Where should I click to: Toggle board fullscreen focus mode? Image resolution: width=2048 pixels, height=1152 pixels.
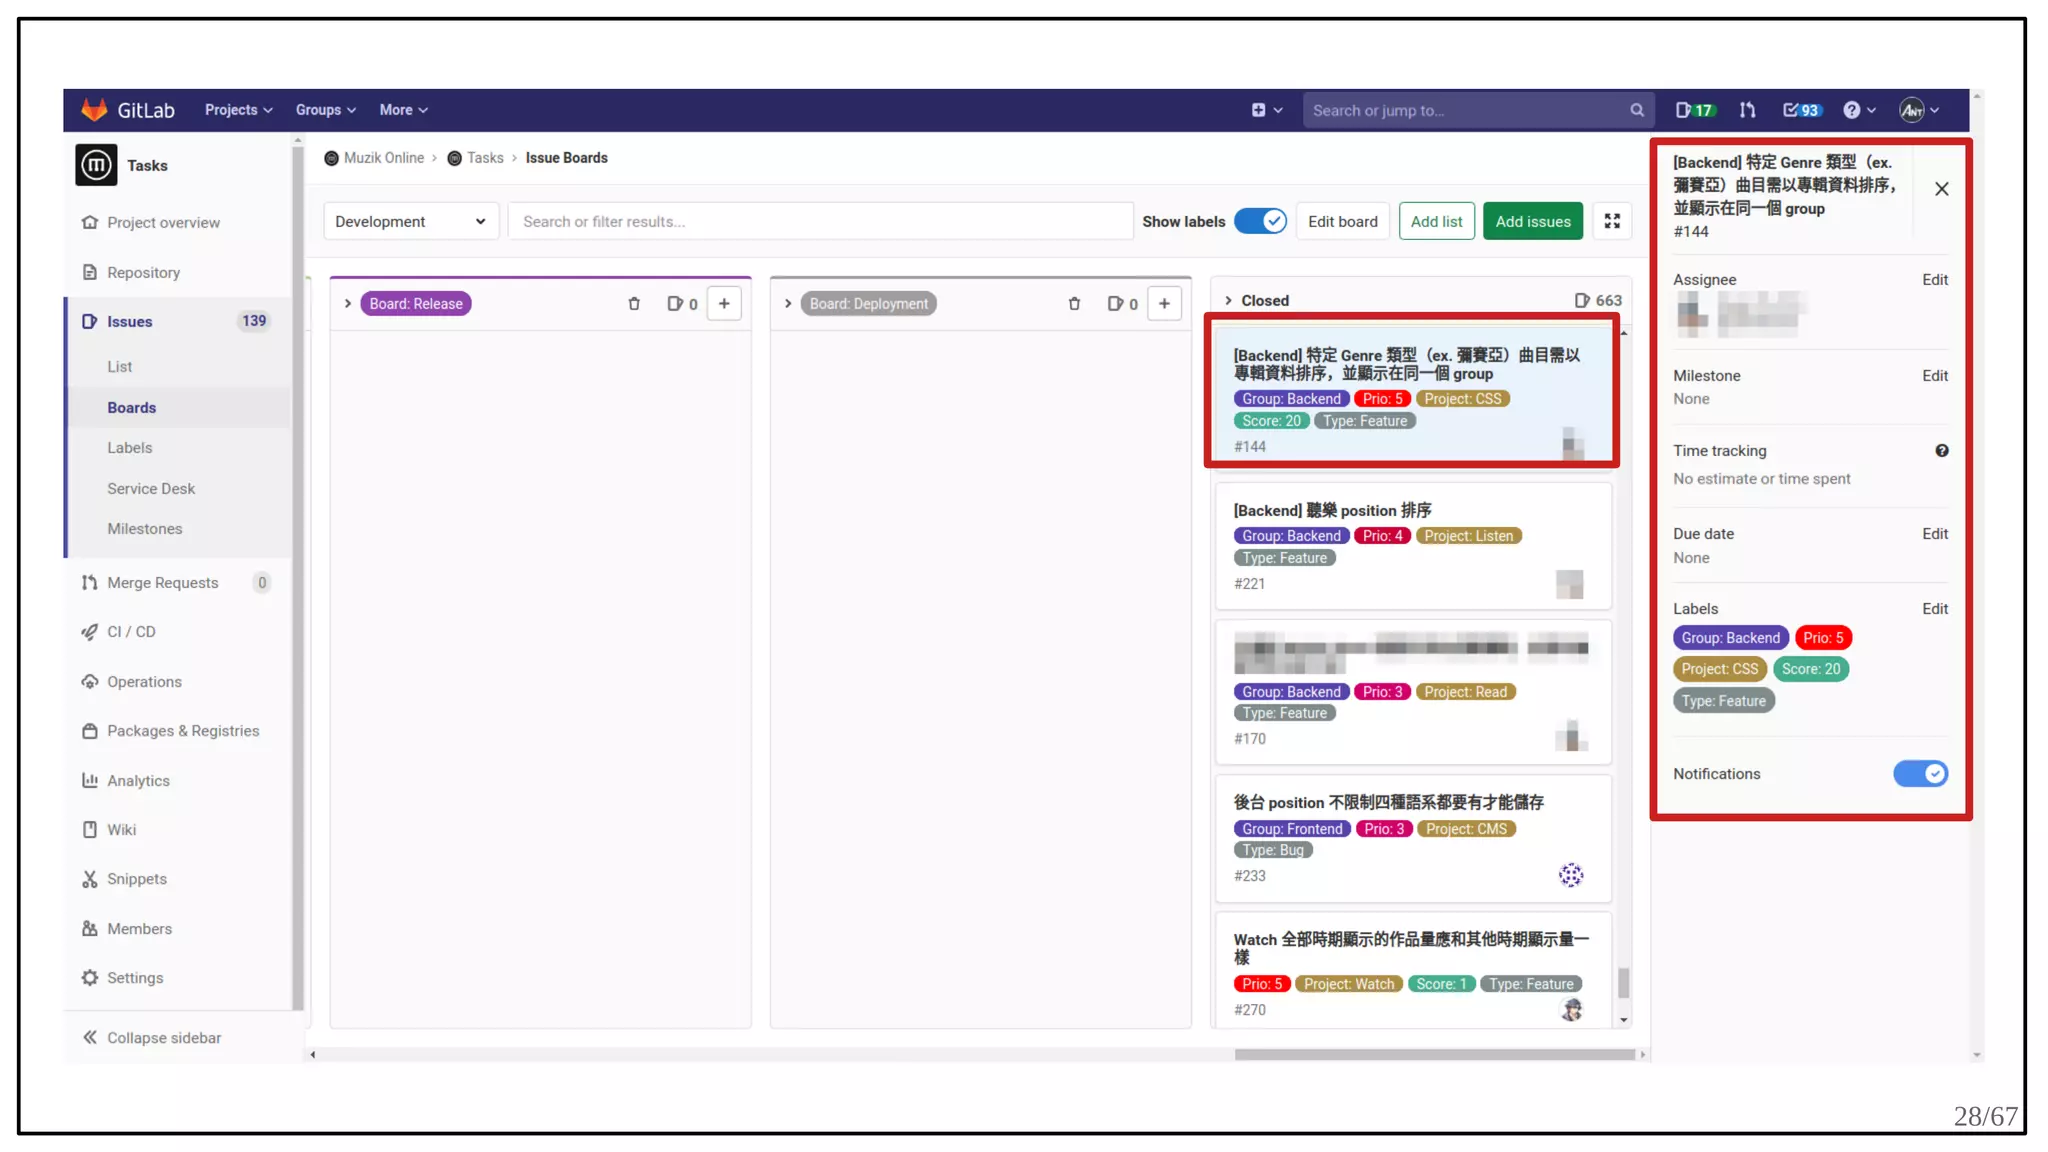pyautogui.click(x=1612, y=221)
